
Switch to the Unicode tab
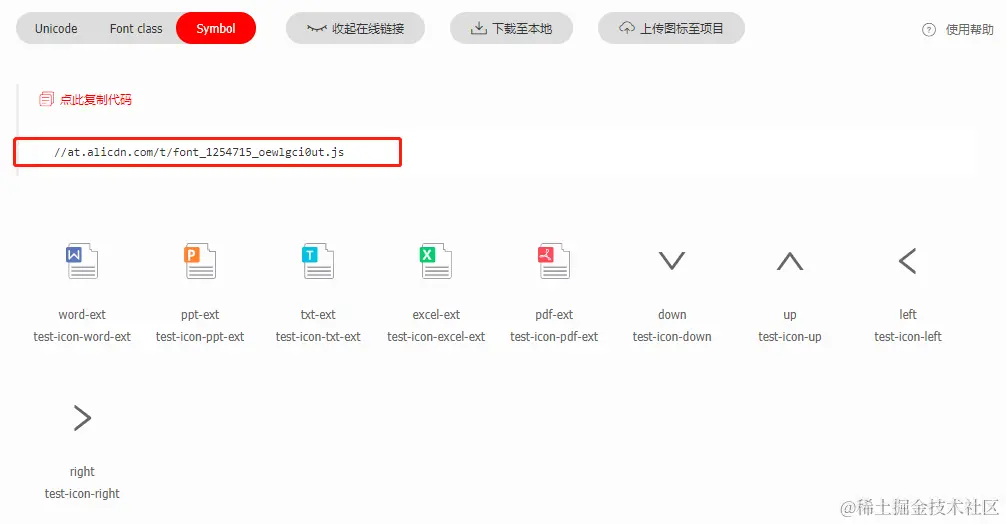56,28
